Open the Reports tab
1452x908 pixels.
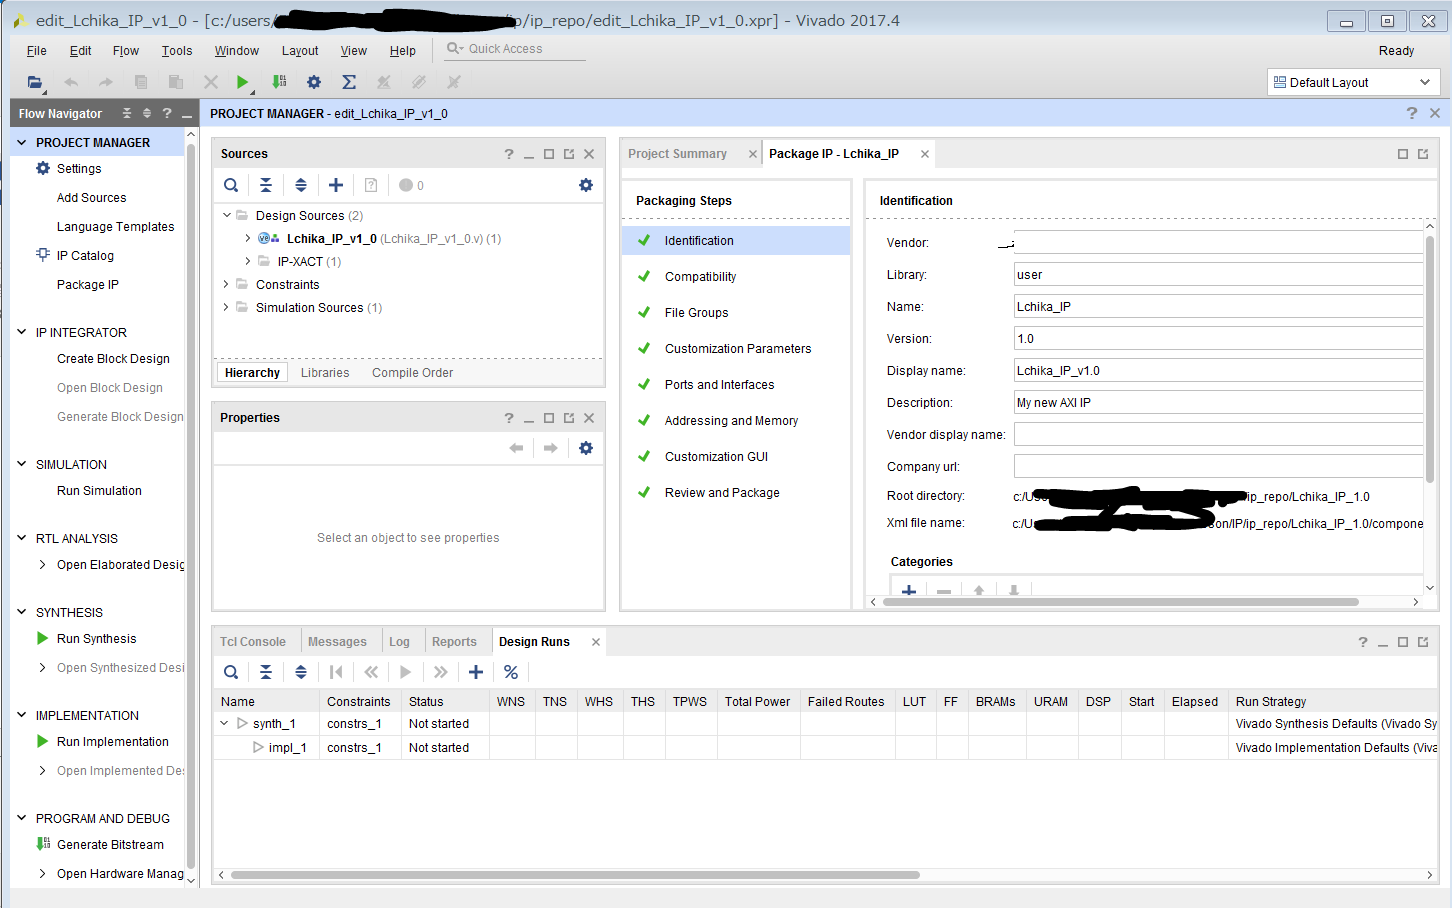[454, 642]
